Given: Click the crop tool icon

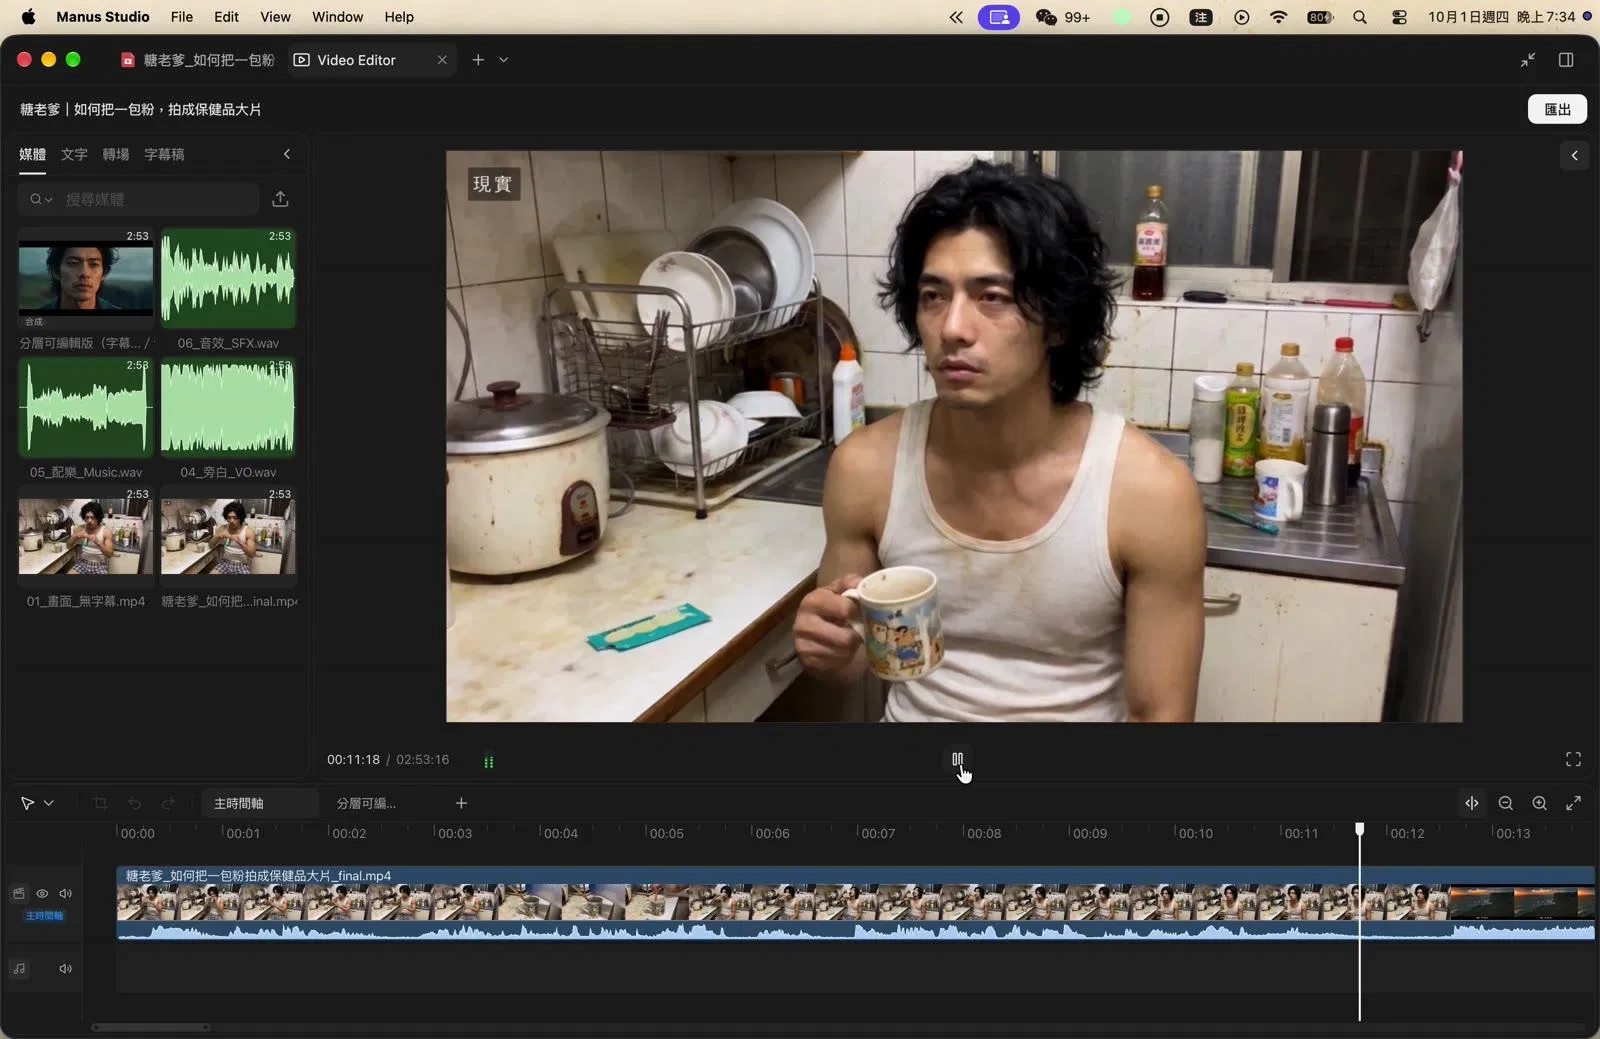Looking at the screenshot, I should tap(100, 803).
